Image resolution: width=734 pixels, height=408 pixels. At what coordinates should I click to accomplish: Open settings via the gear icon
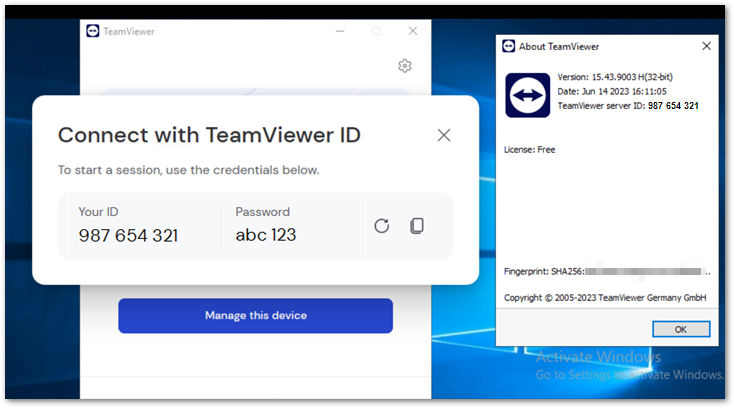click(405, 66)
